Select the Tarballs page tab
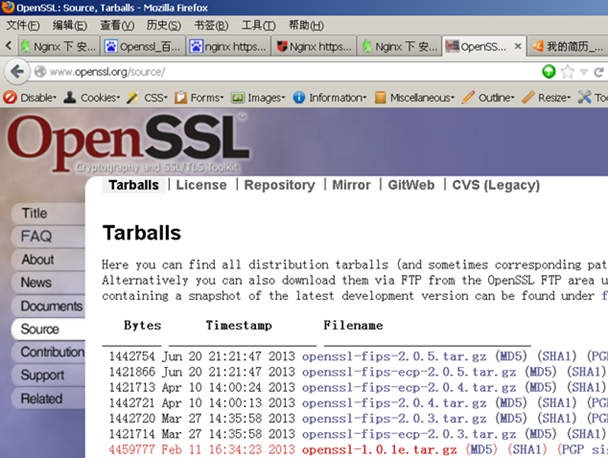 pos(134,185)
